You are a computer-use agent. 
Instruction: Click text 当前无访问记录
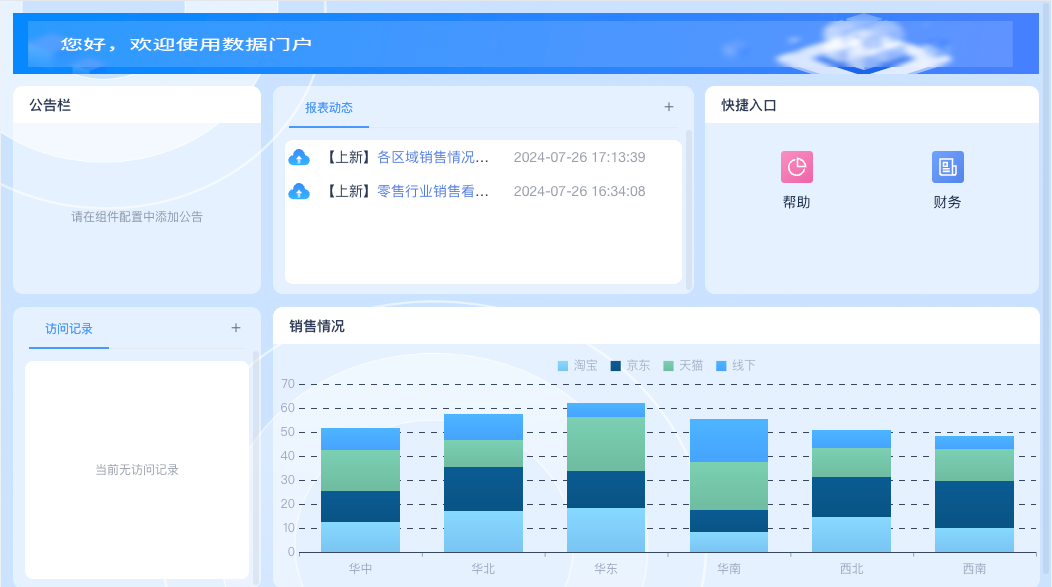pos(137,470)
